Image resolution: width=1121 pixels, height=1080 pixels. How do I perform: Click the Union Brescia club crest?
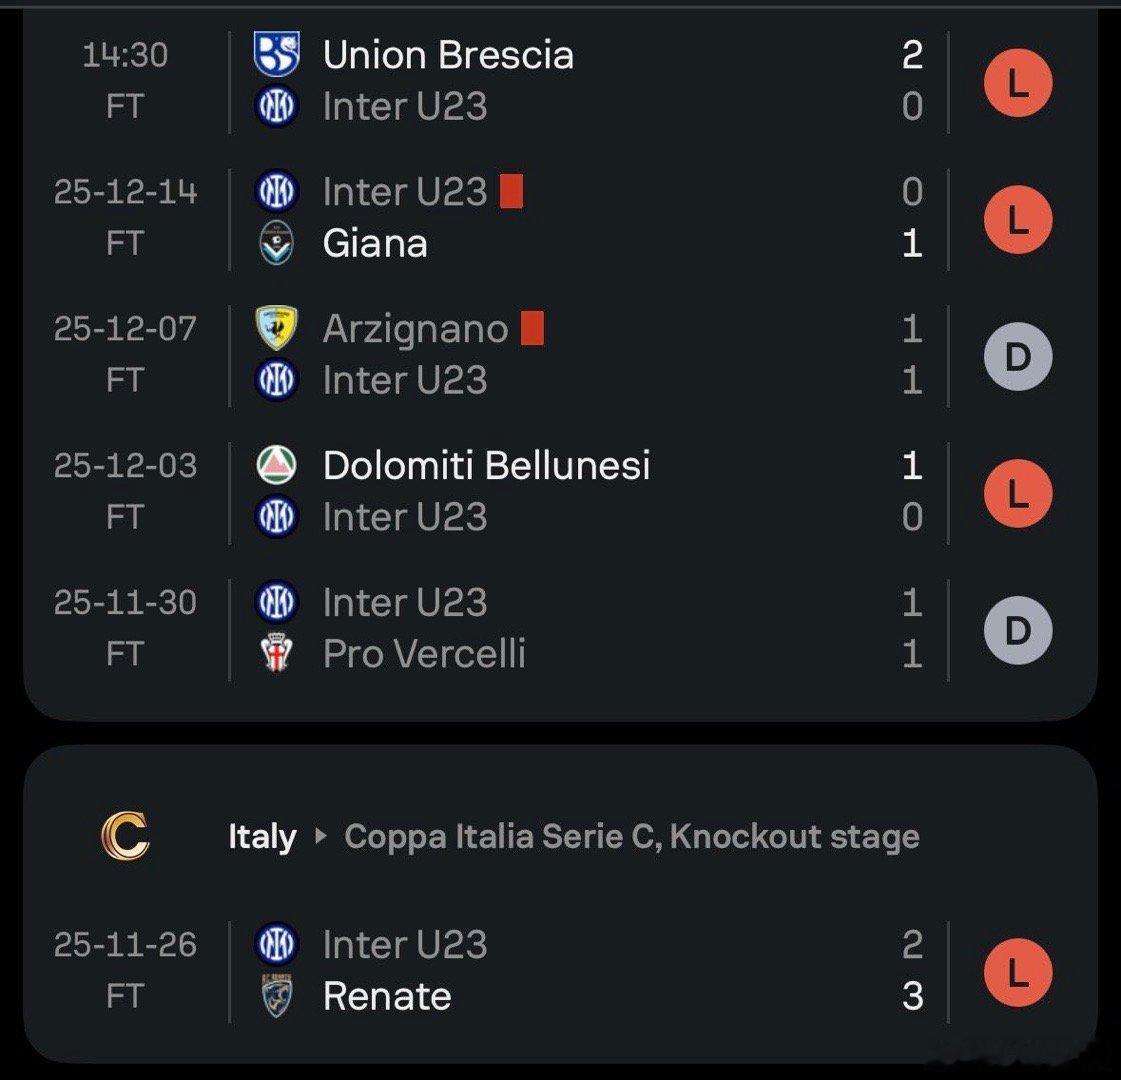point(277,55)
